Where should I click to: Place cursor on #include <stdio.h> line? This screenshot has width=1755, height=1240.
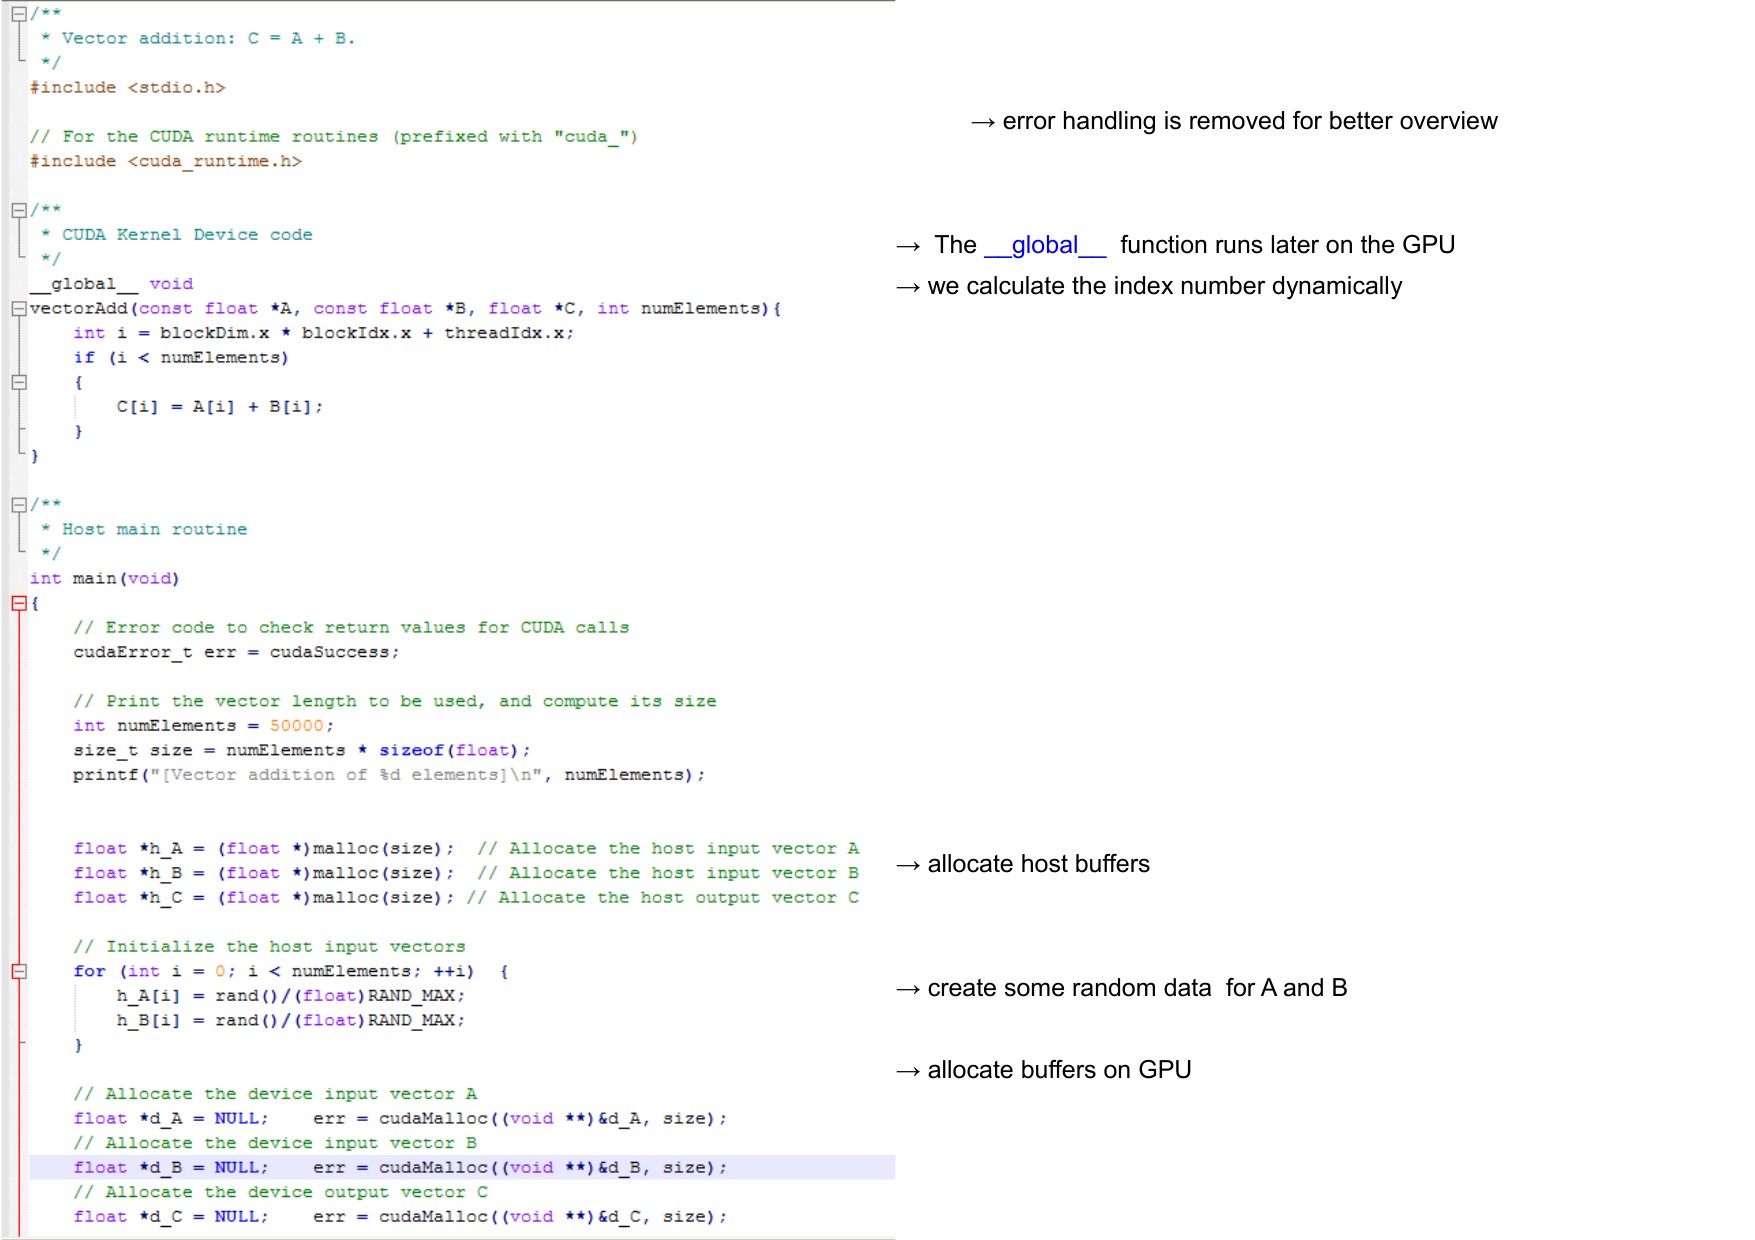coord(128,88)
